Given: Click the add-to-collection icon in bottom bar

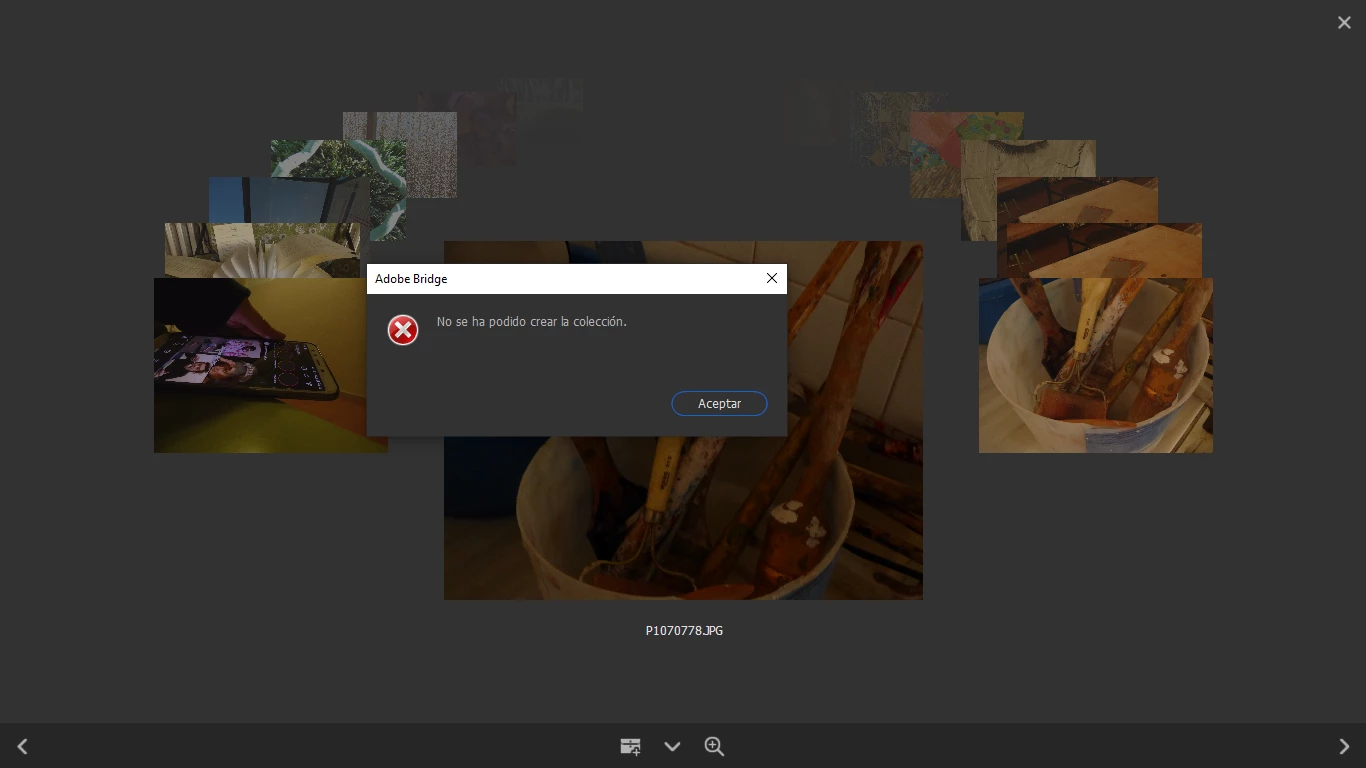Looking at the screenshot, I should [x=630, y=746].
